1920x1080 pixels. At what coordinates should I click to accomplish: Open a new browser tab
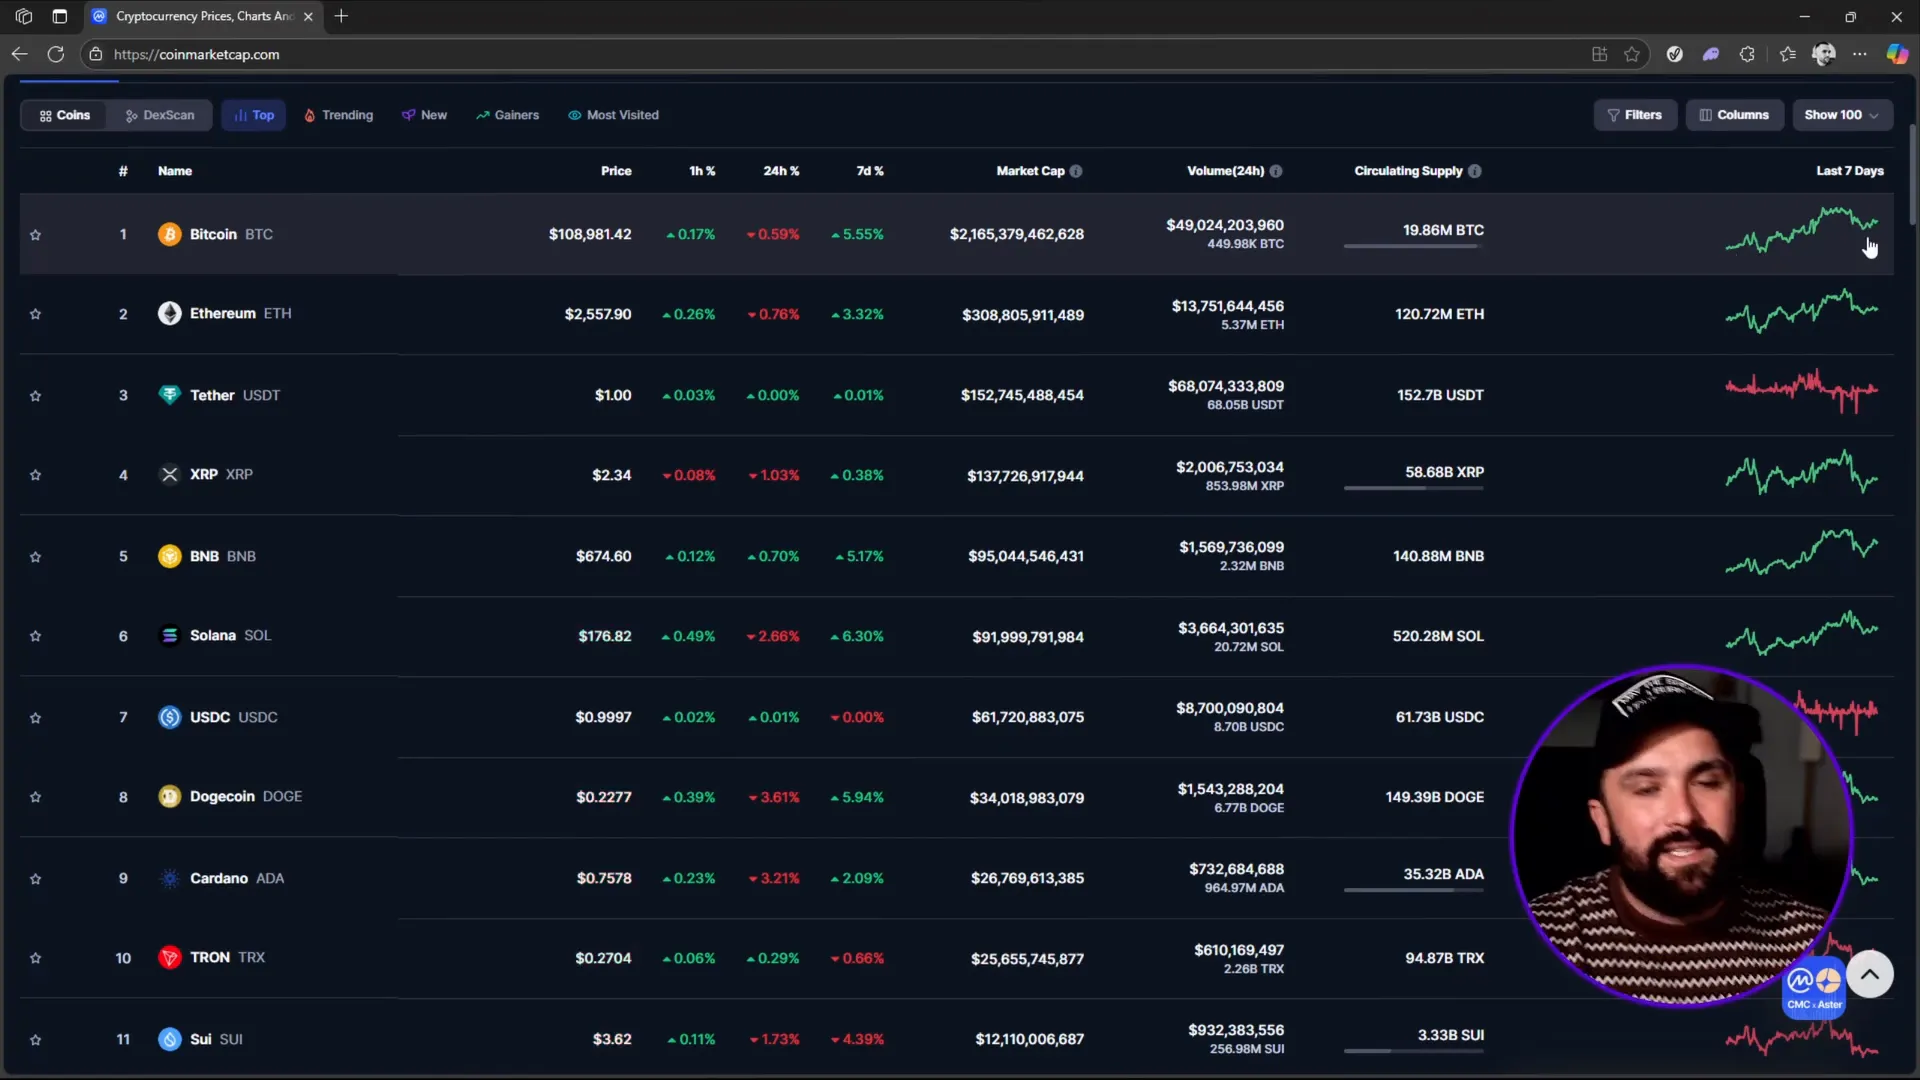(341, 16)
